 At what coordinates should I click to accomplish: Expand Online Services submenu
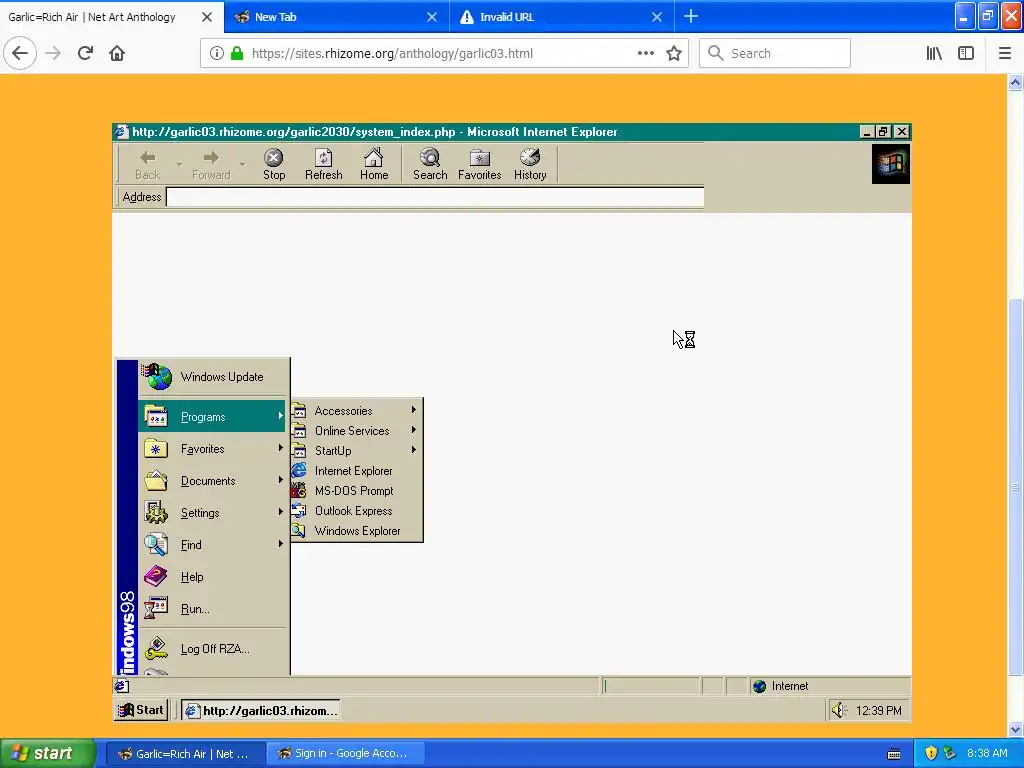click(x=356, y=431)
